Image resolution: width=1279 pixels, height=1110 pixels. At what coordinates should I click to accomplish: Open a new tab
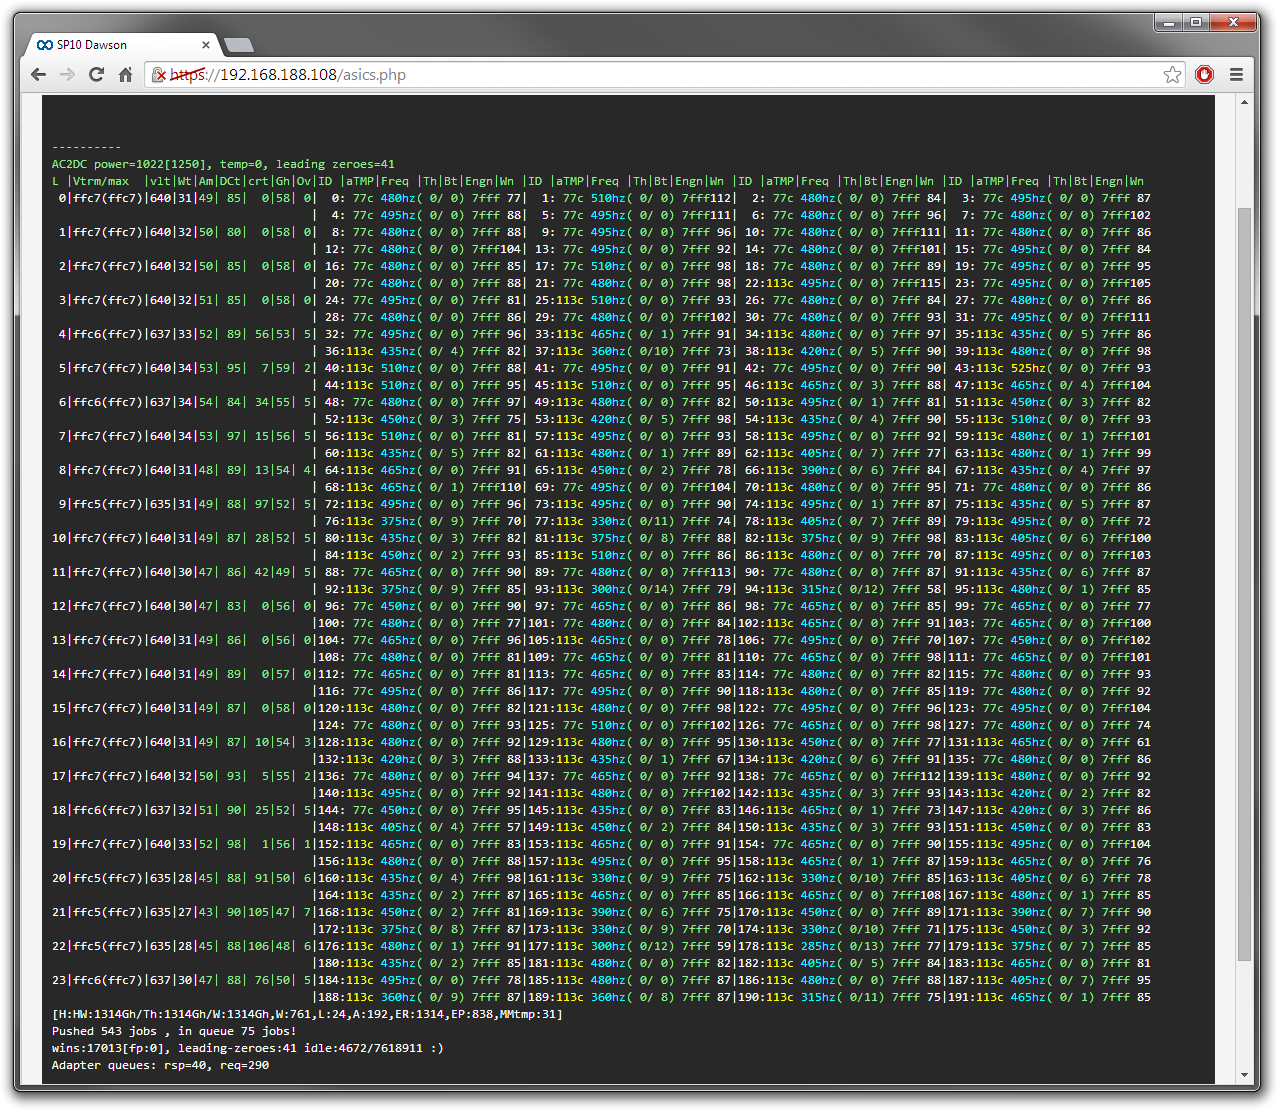(238, 45)
